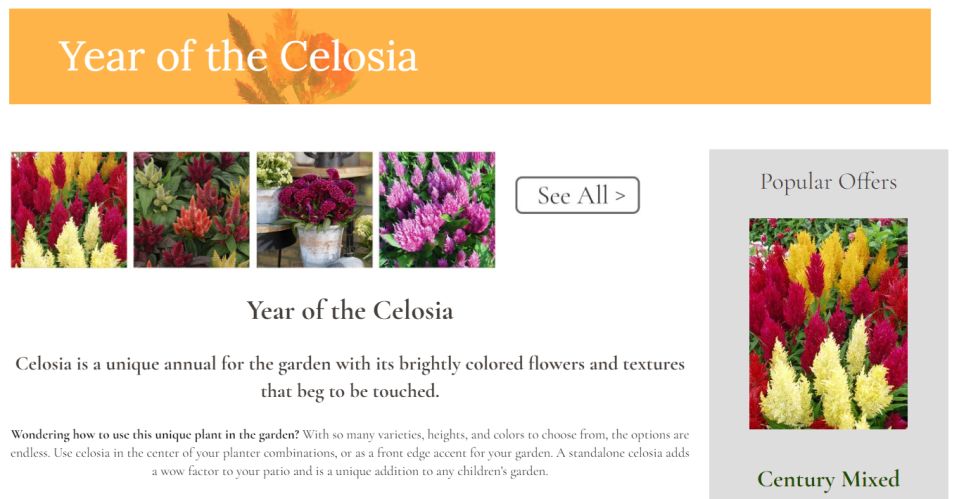Follow the Century Mixed product link
Viewport: 960px width, 499px height.
point(828,479)
